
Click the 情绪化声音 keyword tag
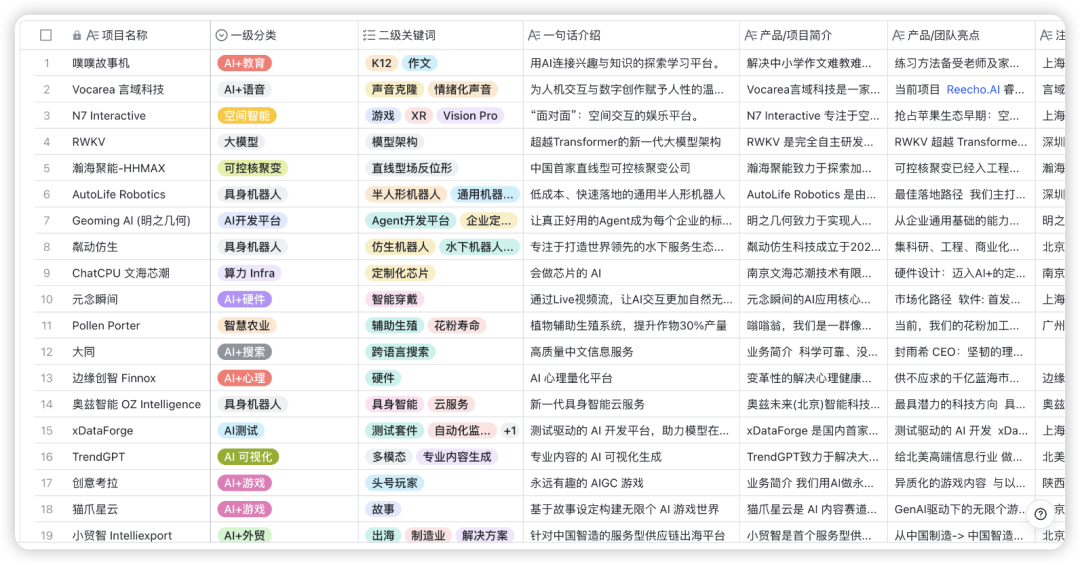click(463, 90)
